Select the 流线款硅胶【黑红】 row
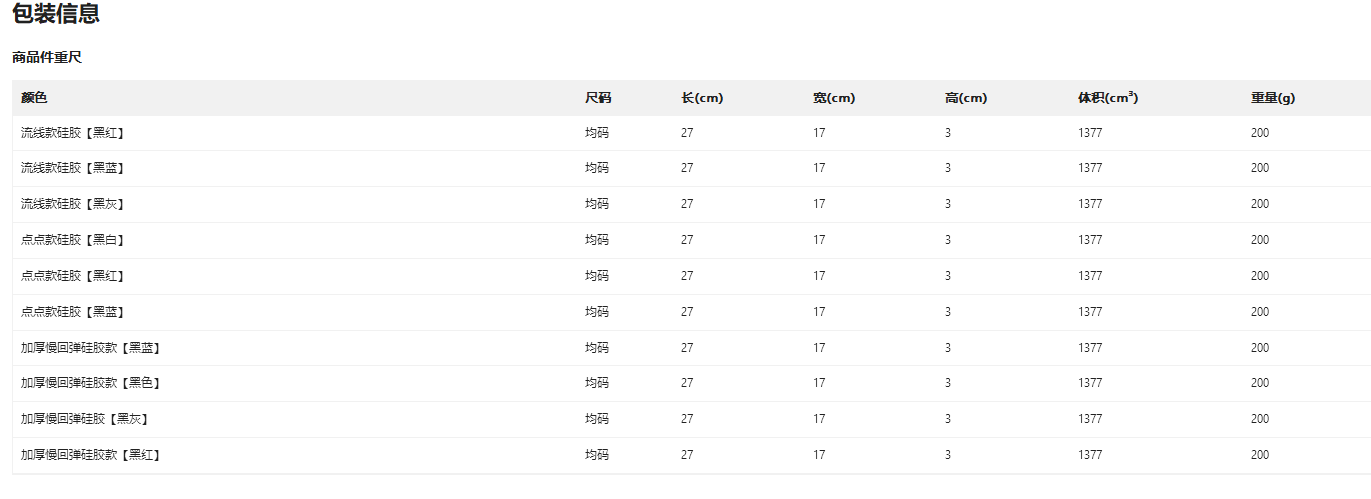The image size is (1371, 499). (72, 133)
